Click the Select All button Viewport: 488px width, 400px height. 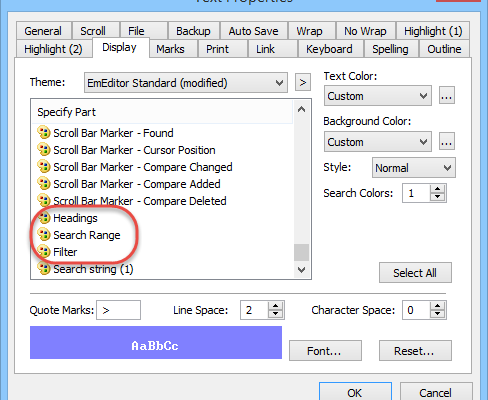(415, 273)
